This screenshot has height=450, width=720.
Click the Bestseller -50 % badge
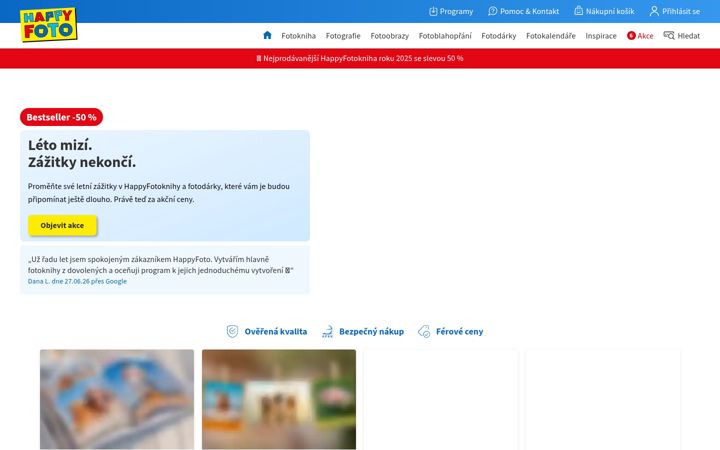coord(61,117)
